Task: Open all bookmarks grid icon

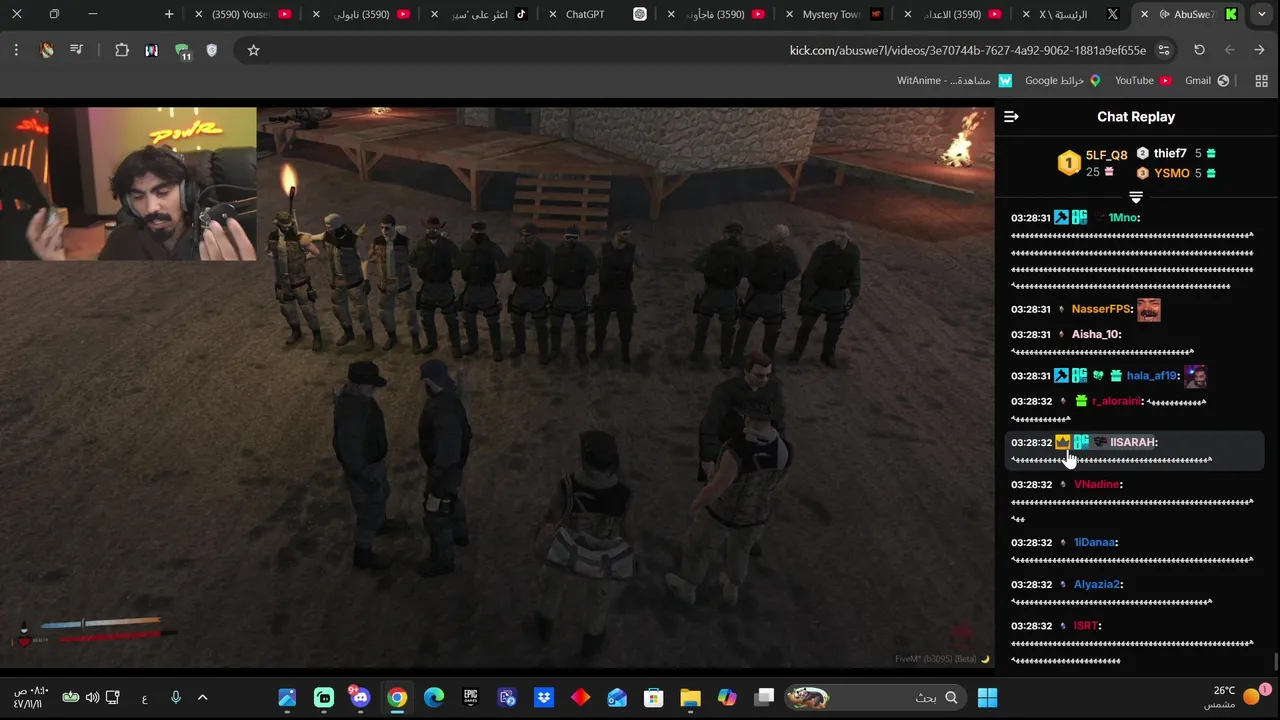Action: (1261, 81)
